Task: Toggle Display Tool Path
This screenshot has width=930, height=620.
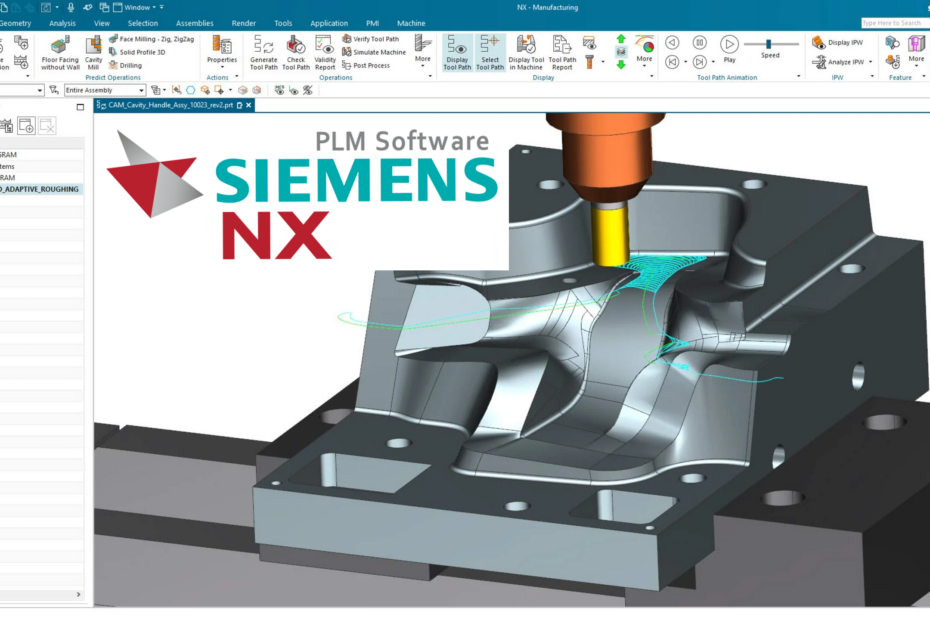Action: point(457,53)
